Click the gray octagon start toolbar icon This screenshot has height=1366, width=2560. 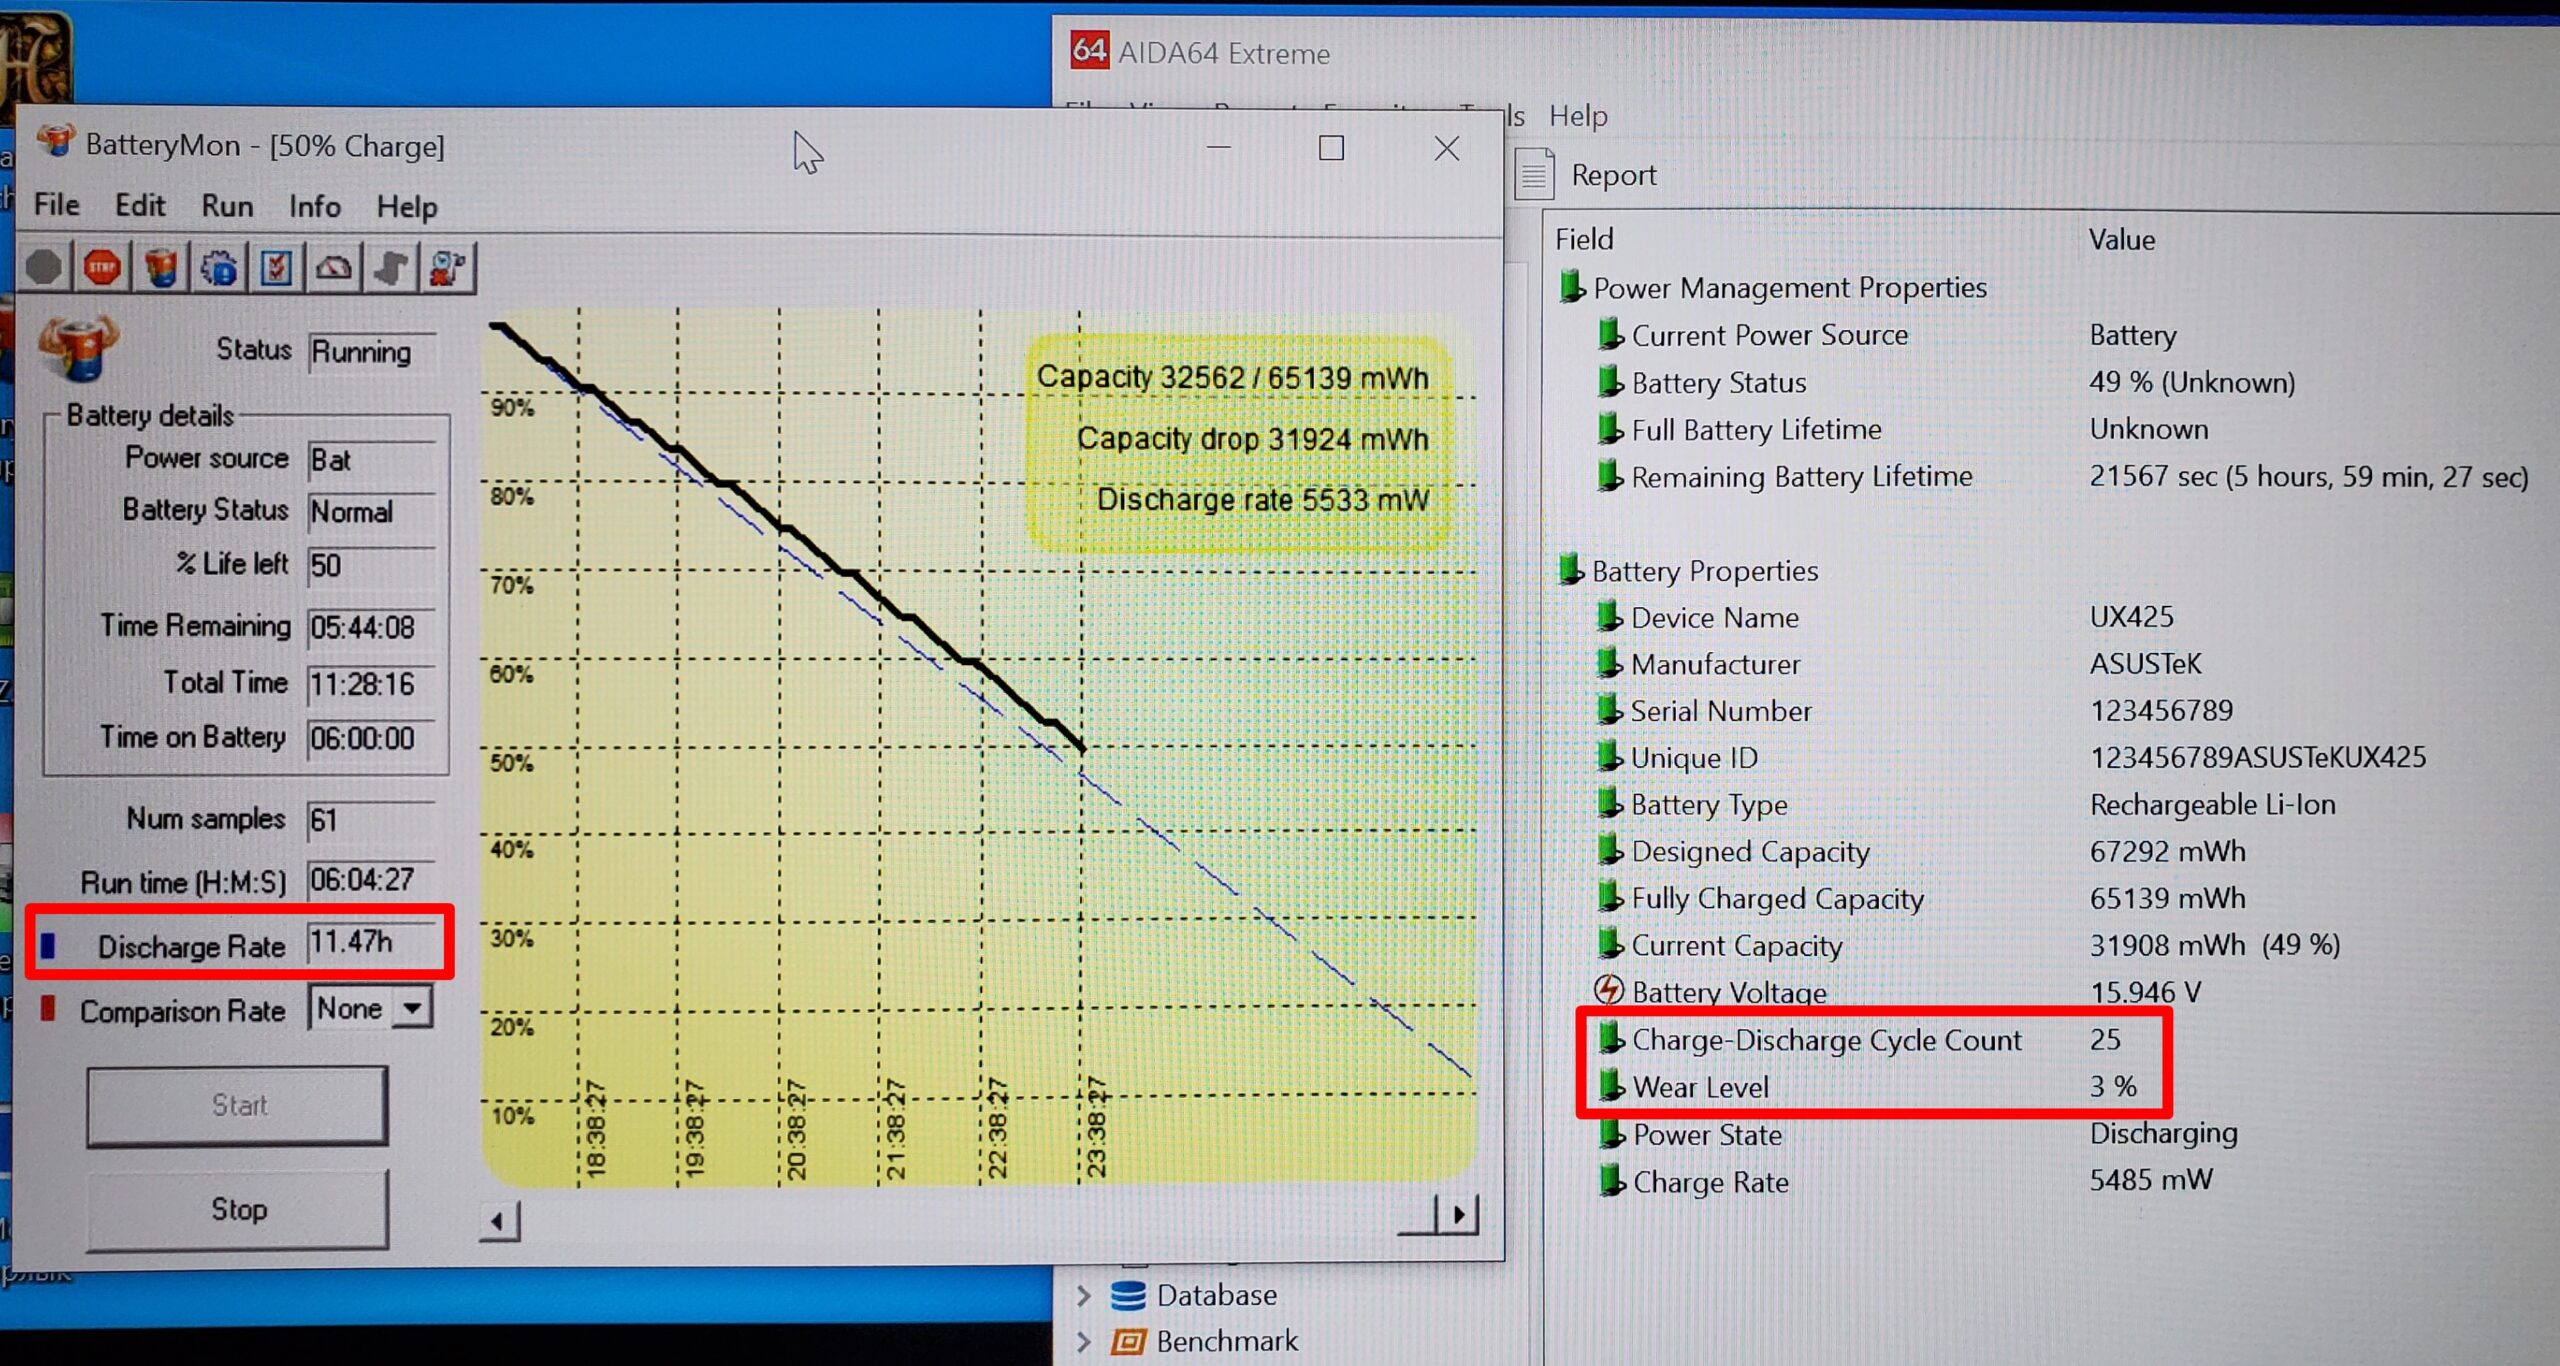pos(44,268)
